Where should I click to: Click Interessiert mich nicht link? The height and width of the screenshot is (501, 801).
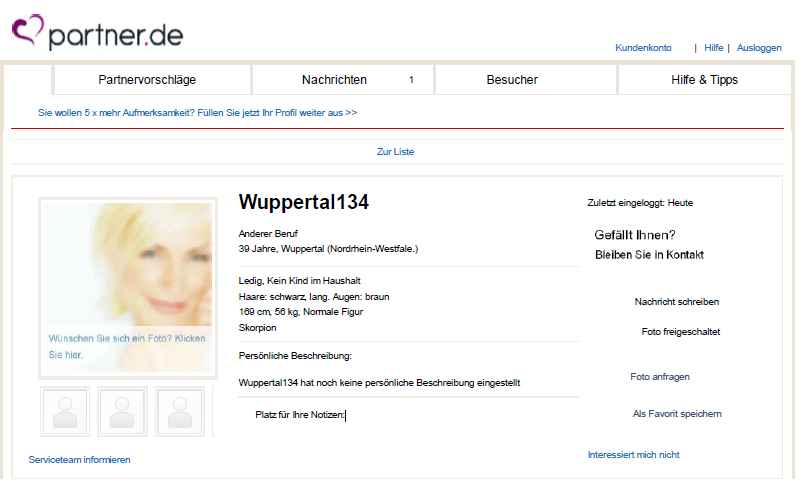click(x=633, y=455)
